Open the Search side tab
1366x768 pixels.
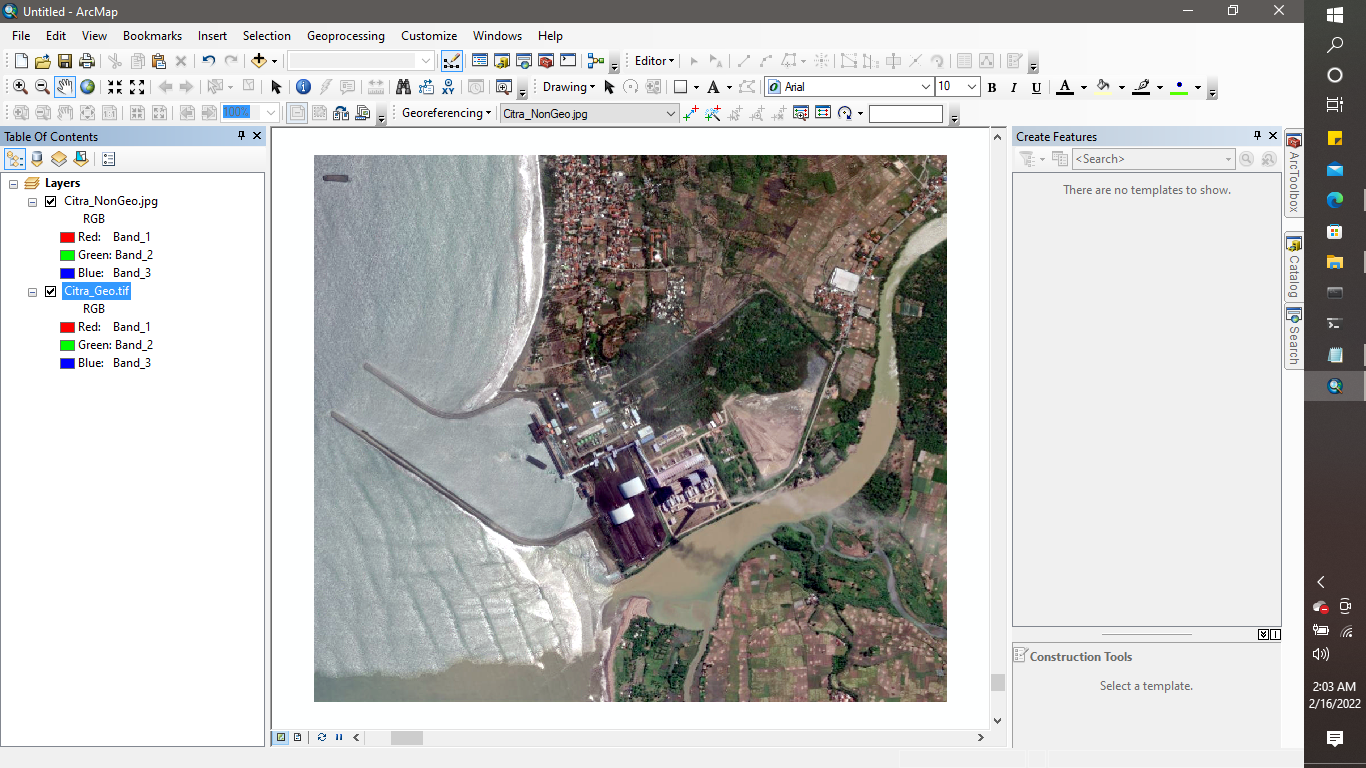1293,336
